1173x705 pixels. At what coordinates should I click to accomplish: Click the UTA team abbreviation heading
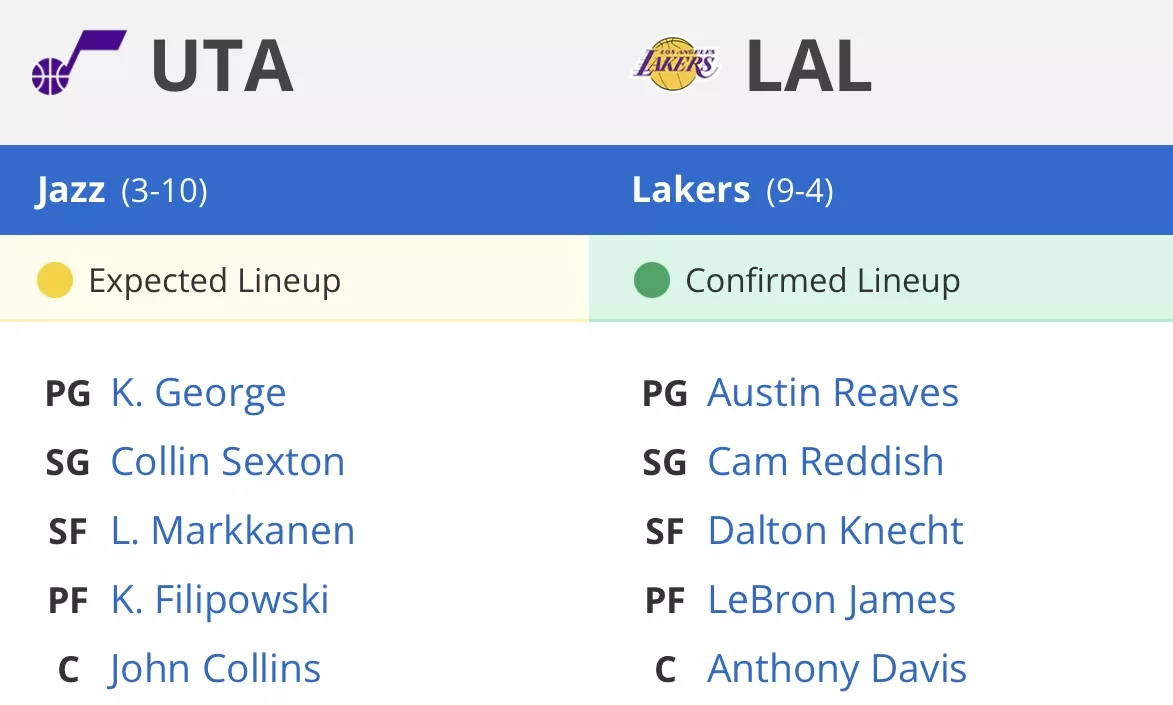[222, 66]
